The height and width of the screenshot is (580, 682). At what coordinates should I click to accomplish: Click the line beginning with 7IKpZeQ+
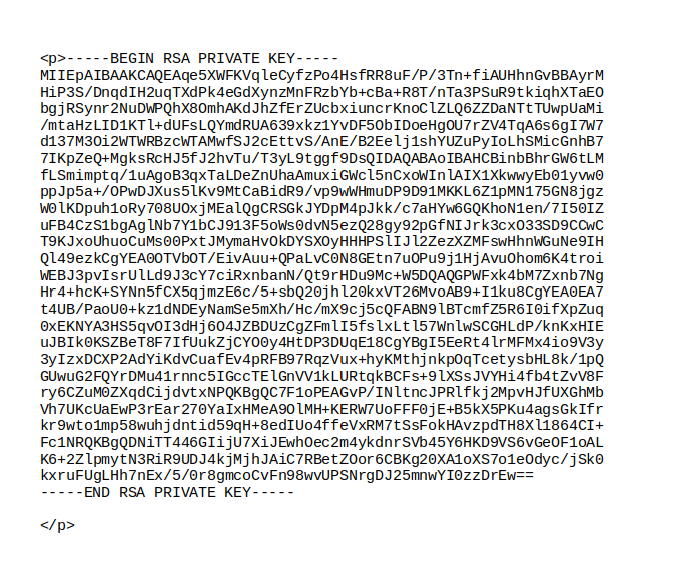click(322, 159)
